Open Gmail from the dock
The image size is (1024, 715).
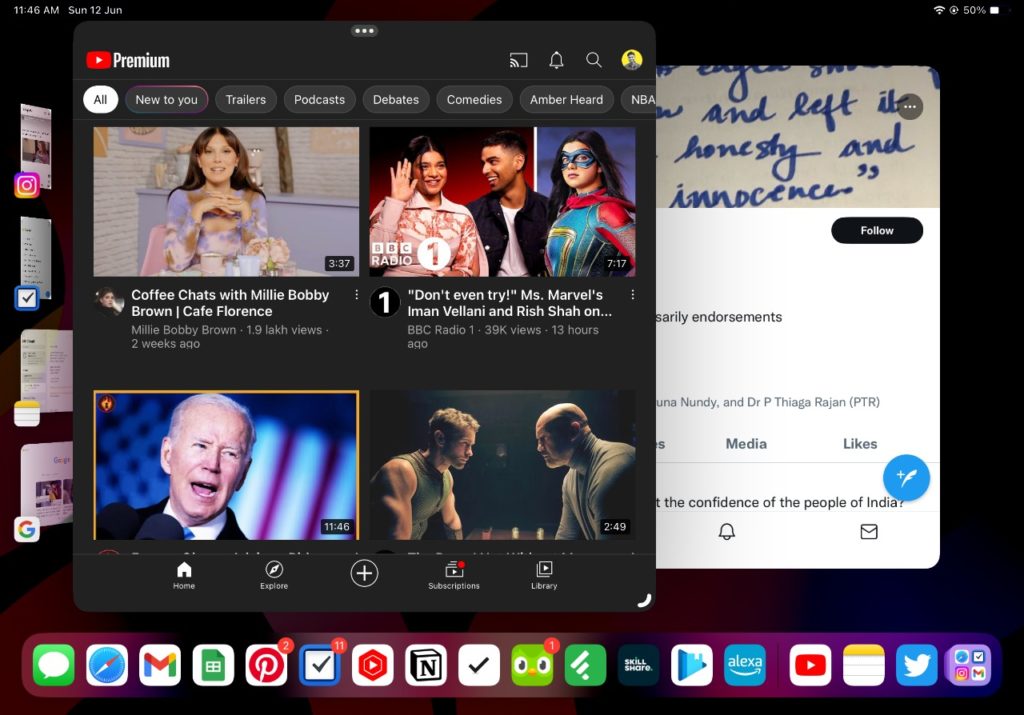(160, 665)
